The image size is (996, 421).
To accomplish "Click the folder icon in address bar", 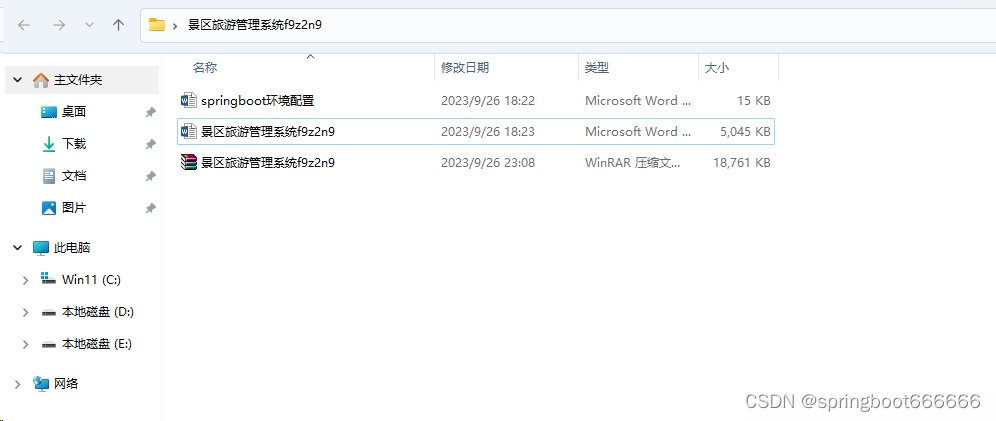I will click(x=157, y=25).
